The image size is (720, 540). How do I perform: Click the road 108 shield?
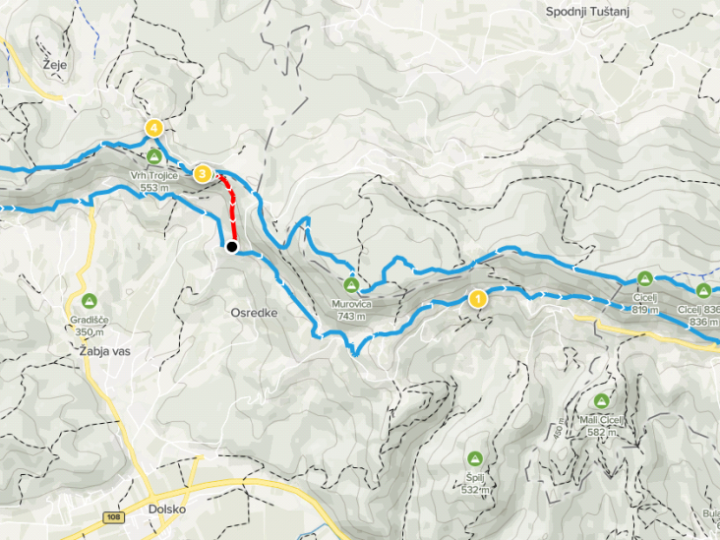pyautogui.click(x=112, y=518)
